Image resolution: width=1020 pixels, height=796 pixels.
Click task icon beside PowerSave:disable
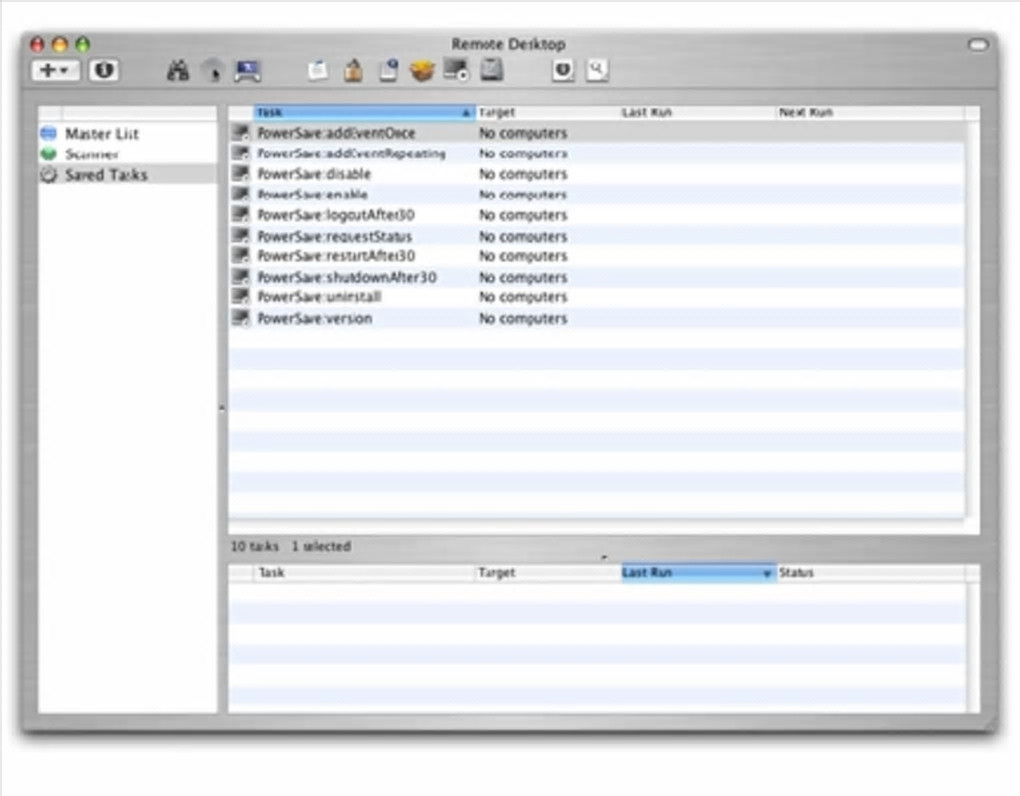[x=241, y=174]
